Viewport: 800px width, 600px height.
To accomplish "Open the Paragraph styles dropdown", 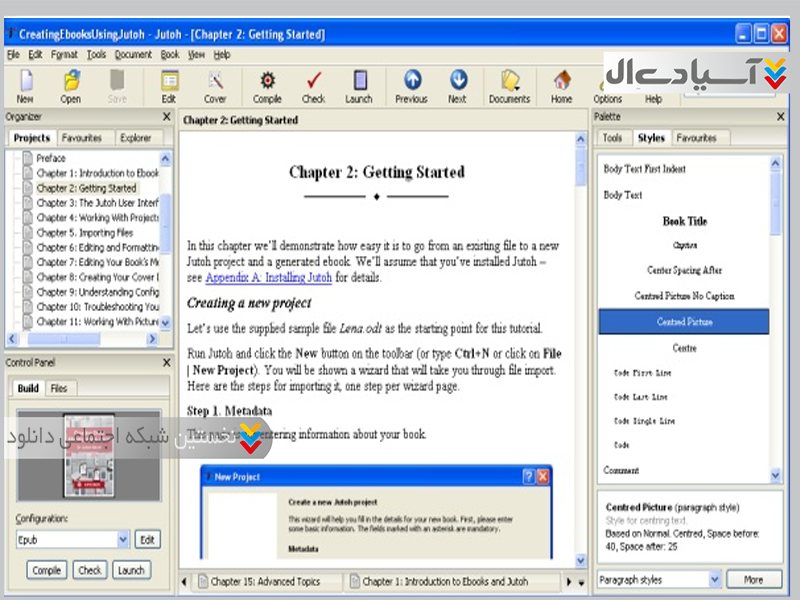I will (714, 580).
